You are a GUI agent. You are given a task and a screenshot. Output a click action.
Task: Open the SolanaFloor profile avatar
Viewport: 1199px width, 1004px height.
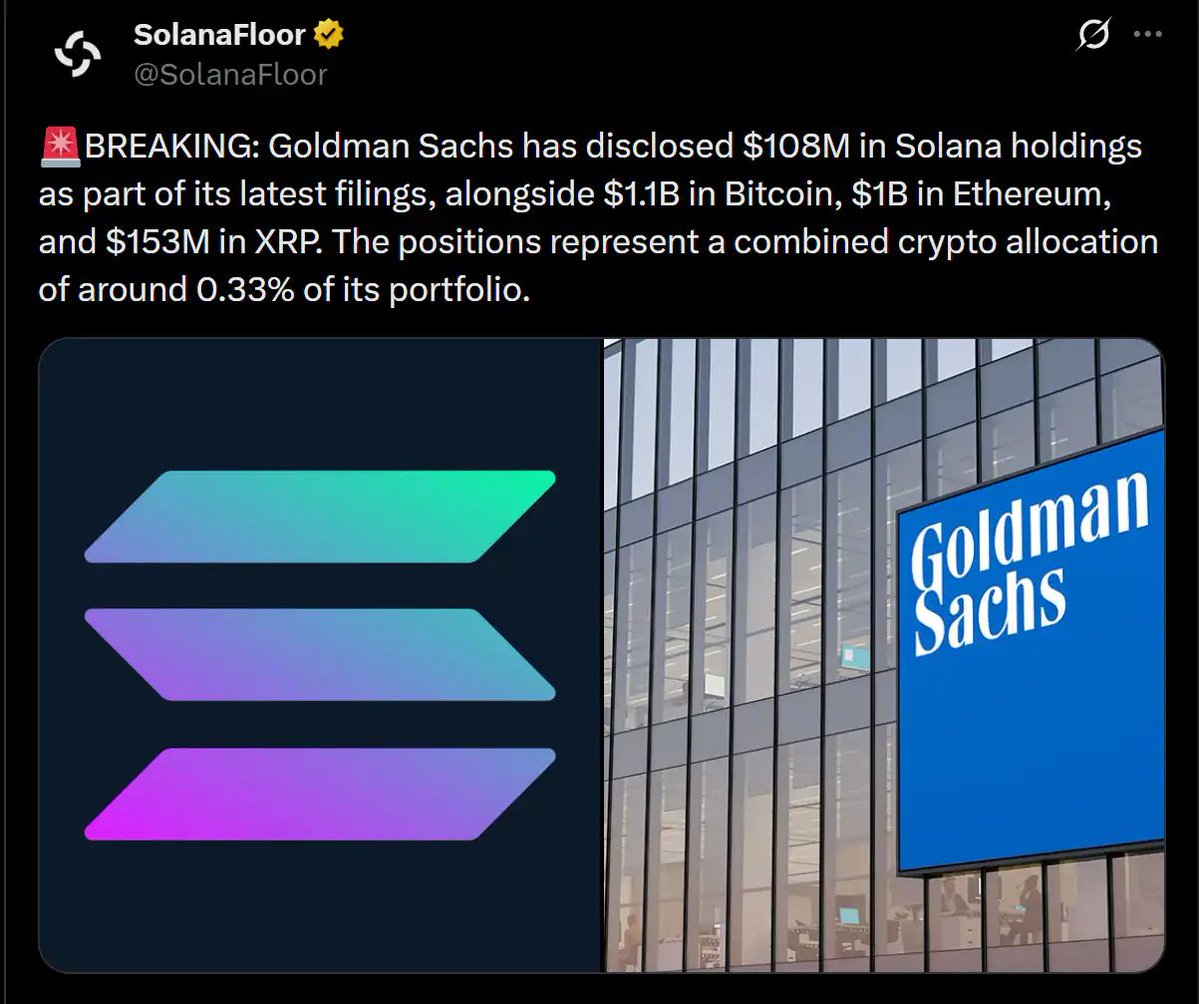point(74,55)
